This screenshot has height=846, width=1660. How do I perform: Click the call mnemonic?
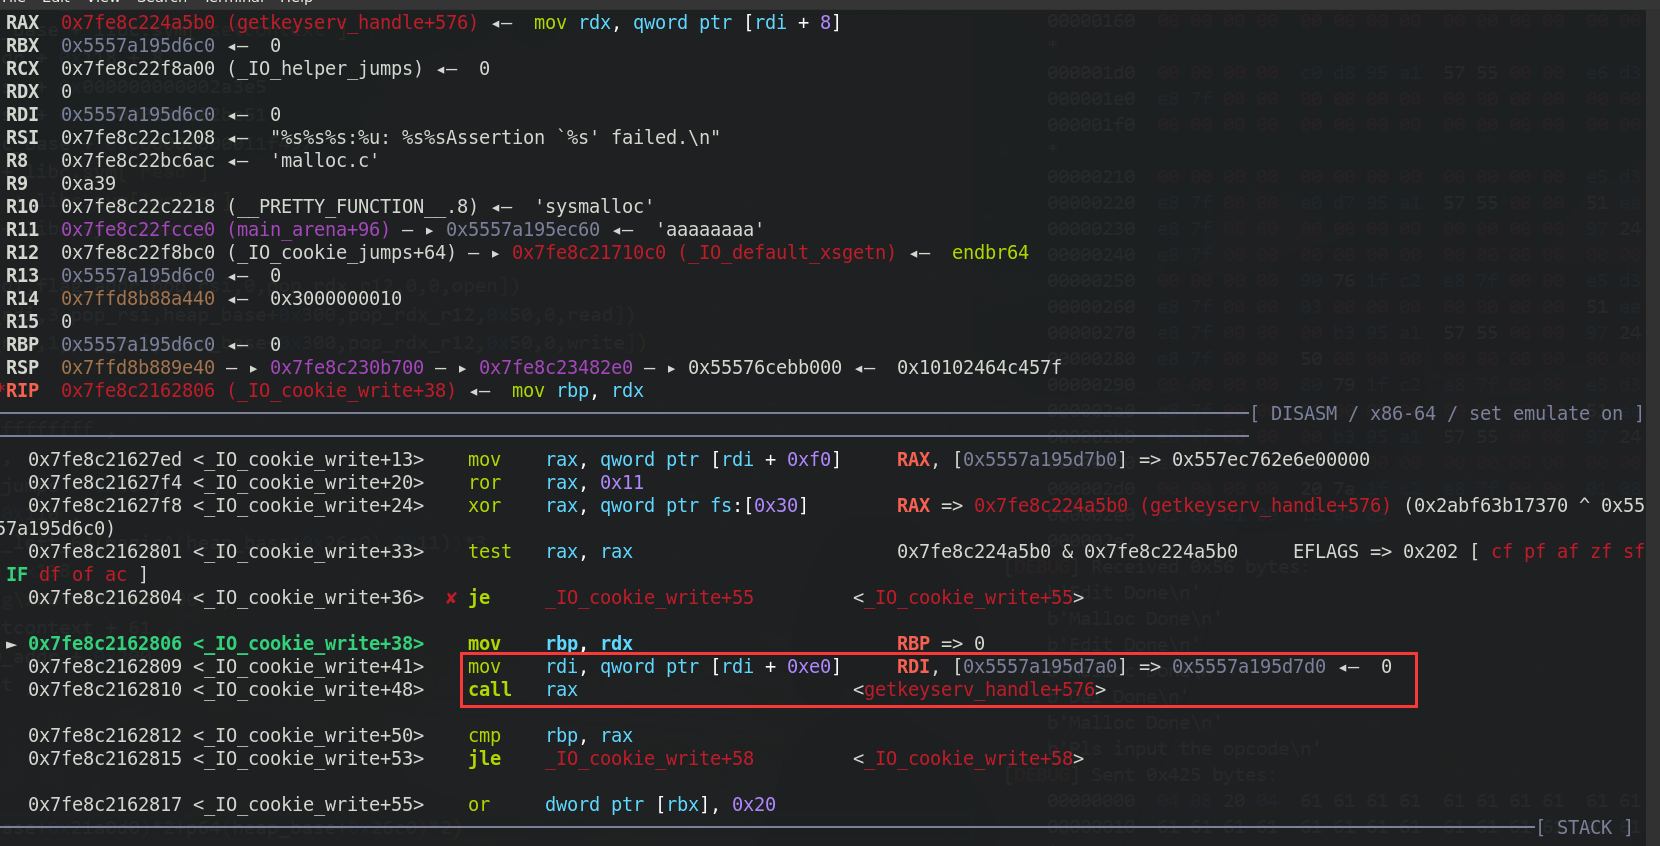click(x=490, y=689)
